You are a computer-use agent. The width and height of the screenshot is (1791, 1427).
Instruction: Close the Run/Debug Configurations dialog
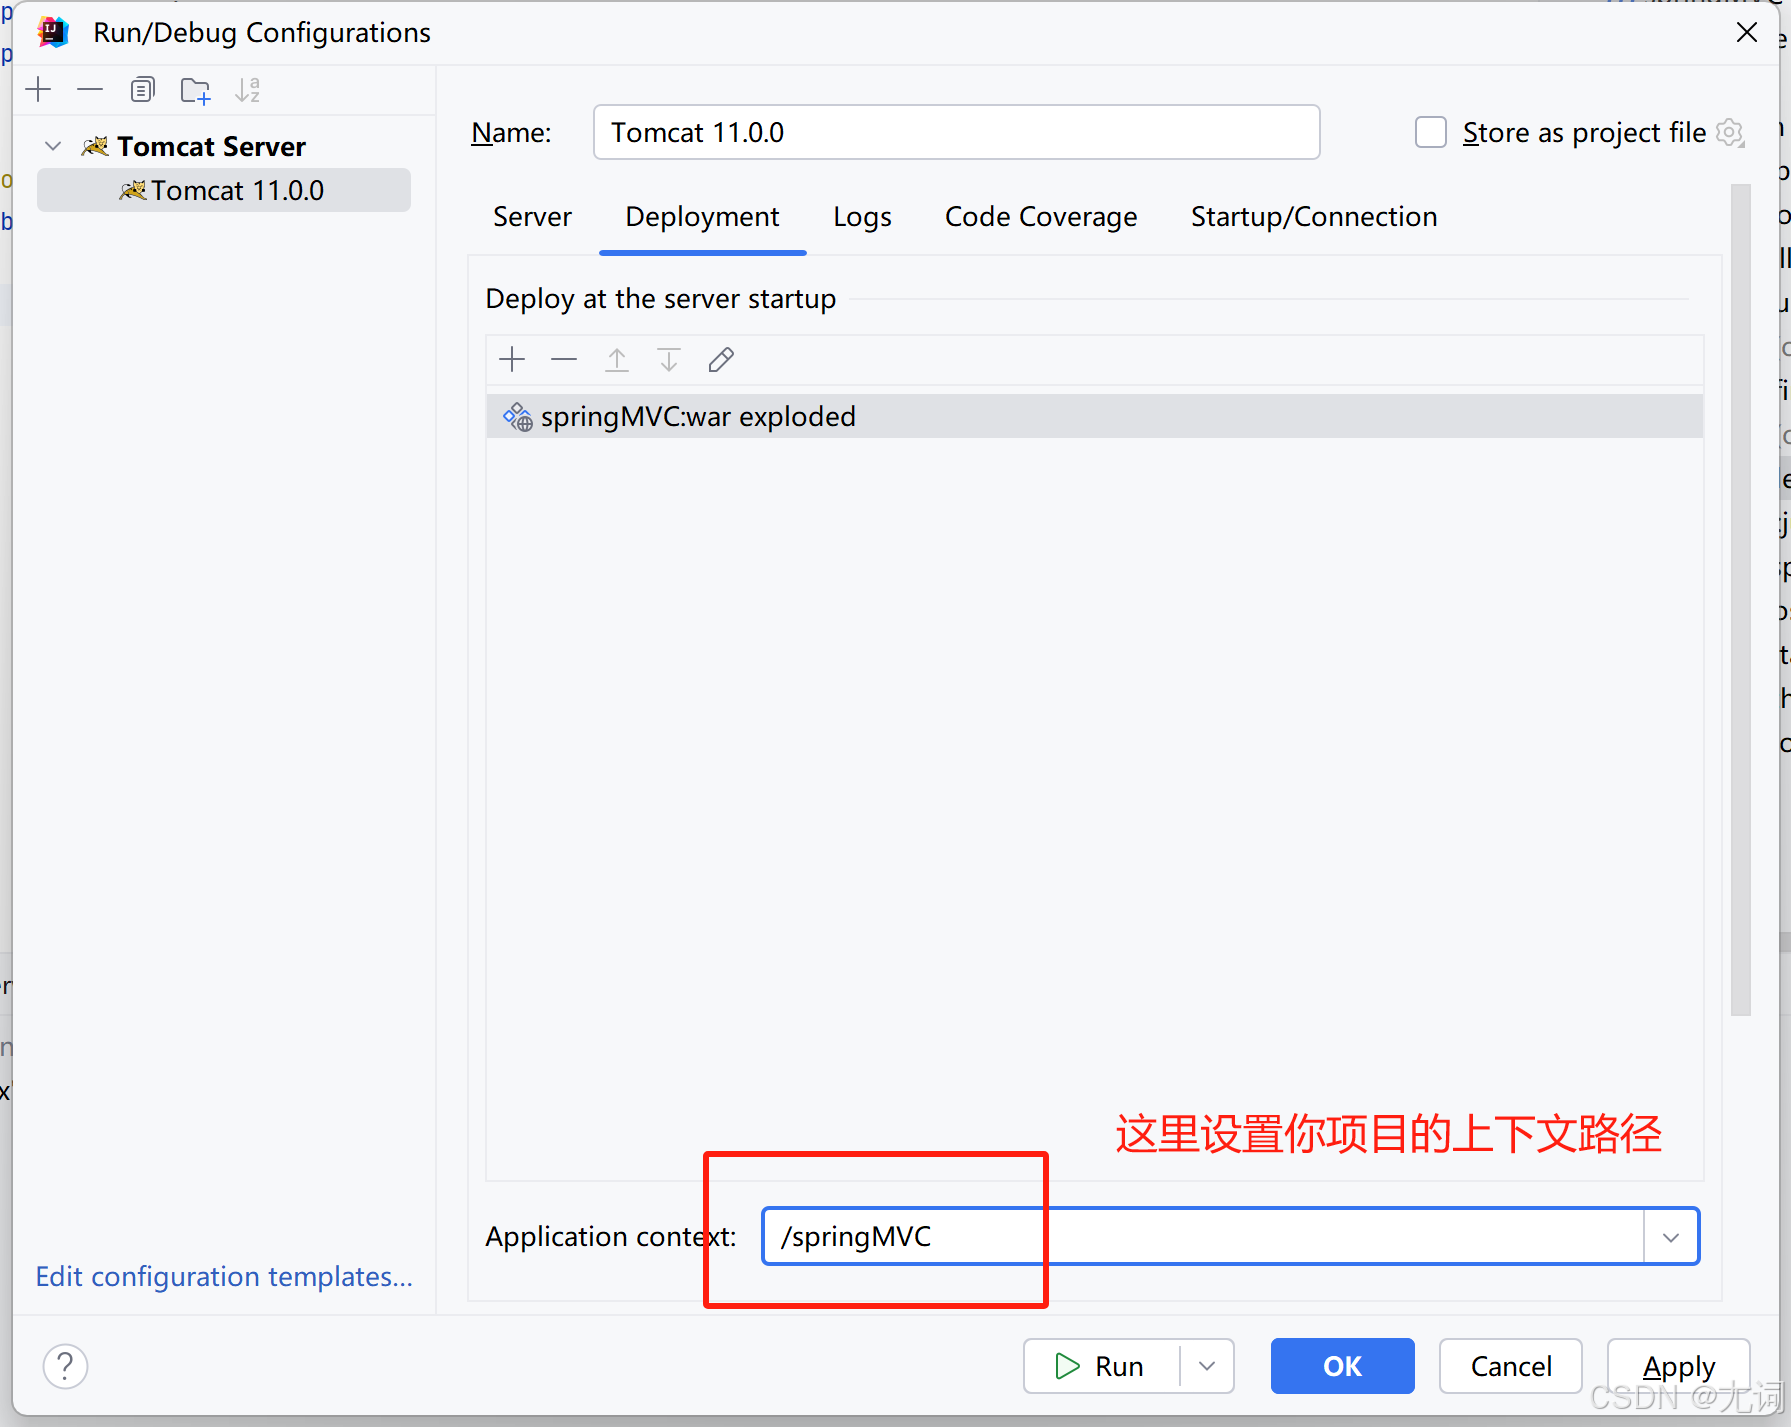[x=1747, y=33]
